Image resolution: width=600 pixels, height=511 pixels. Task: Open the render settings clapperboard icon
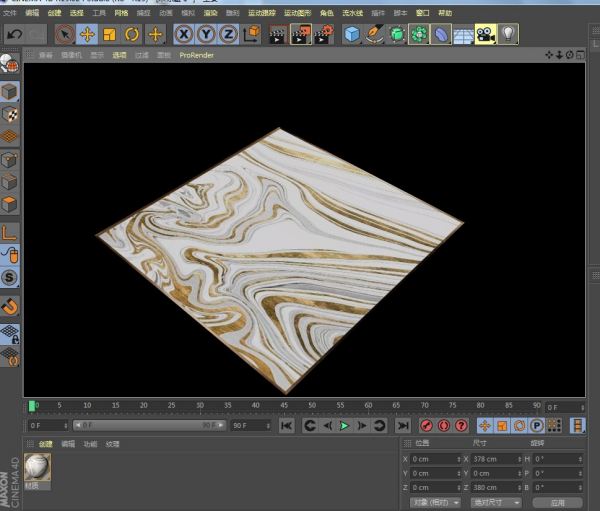[323, 34]
